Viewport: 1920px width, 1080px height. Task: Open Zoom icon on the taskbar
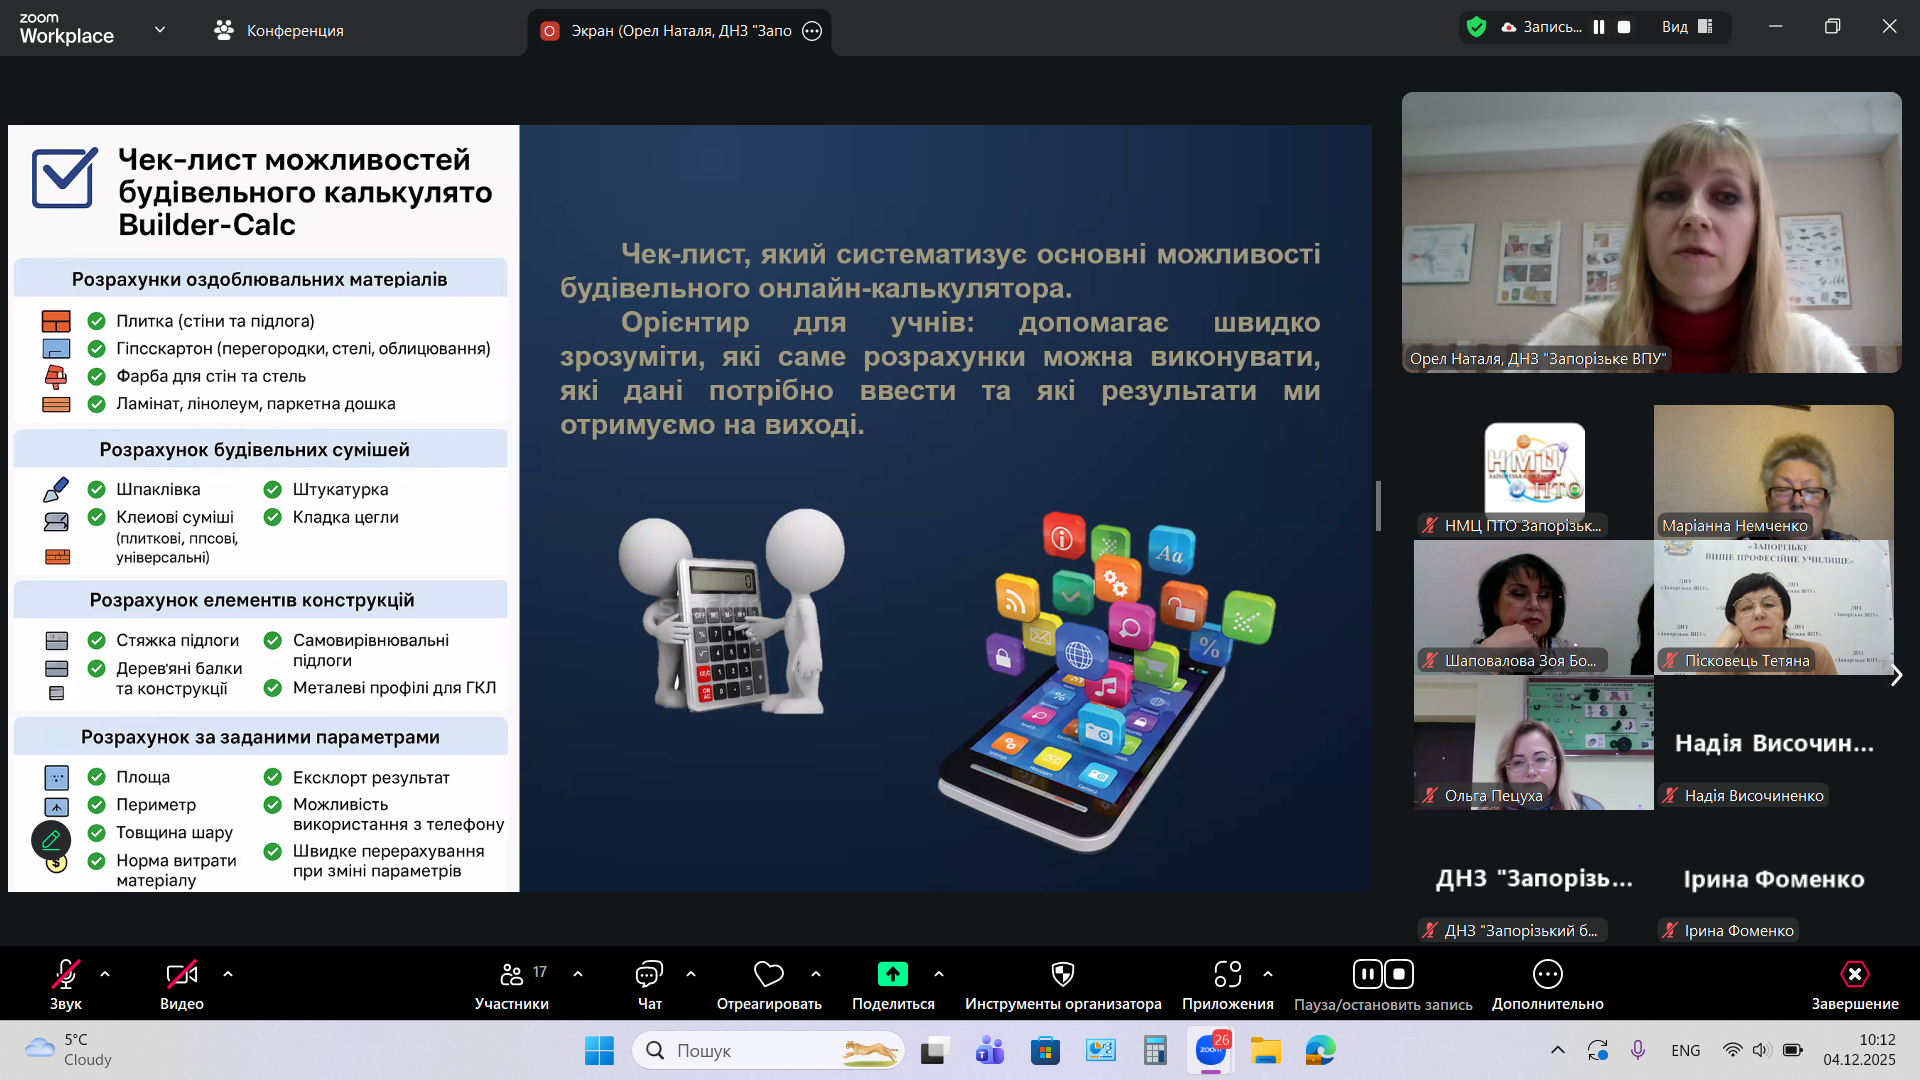pyautogui.click(x=1211, y=1050)
